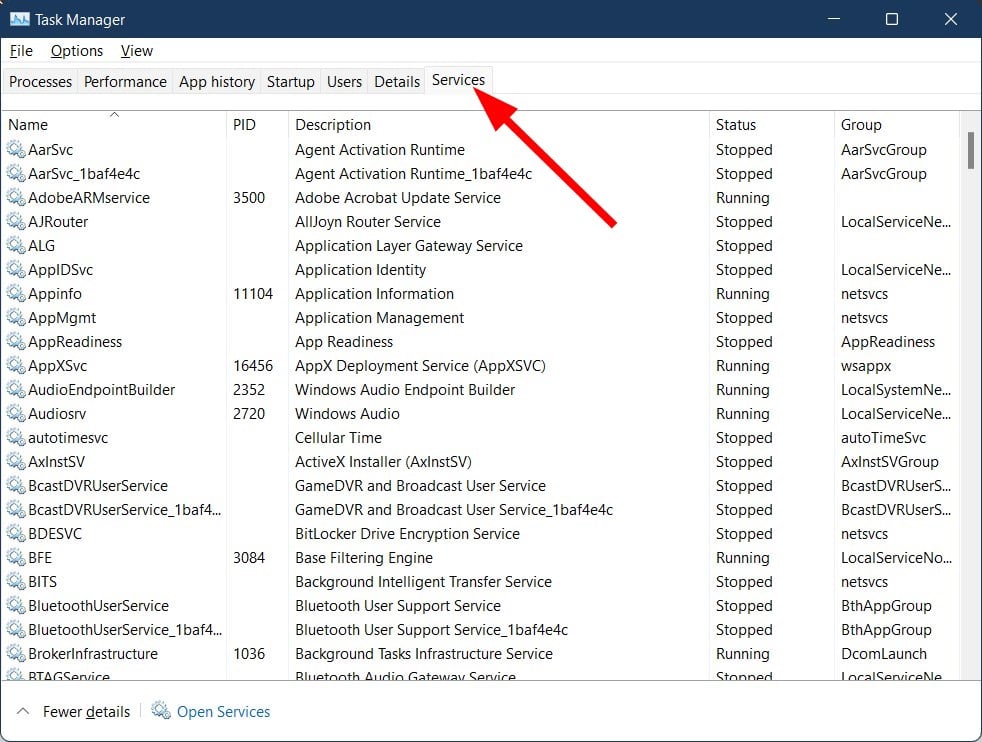Click the gear icon beside AJRouter

click(16, 221)
